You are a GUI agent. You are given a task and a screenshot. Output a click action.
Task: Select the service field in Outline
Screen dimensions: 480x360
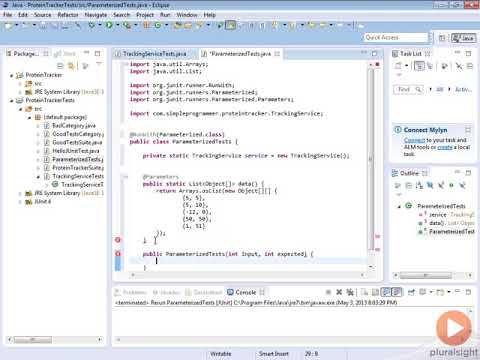[x=438, y=215]
